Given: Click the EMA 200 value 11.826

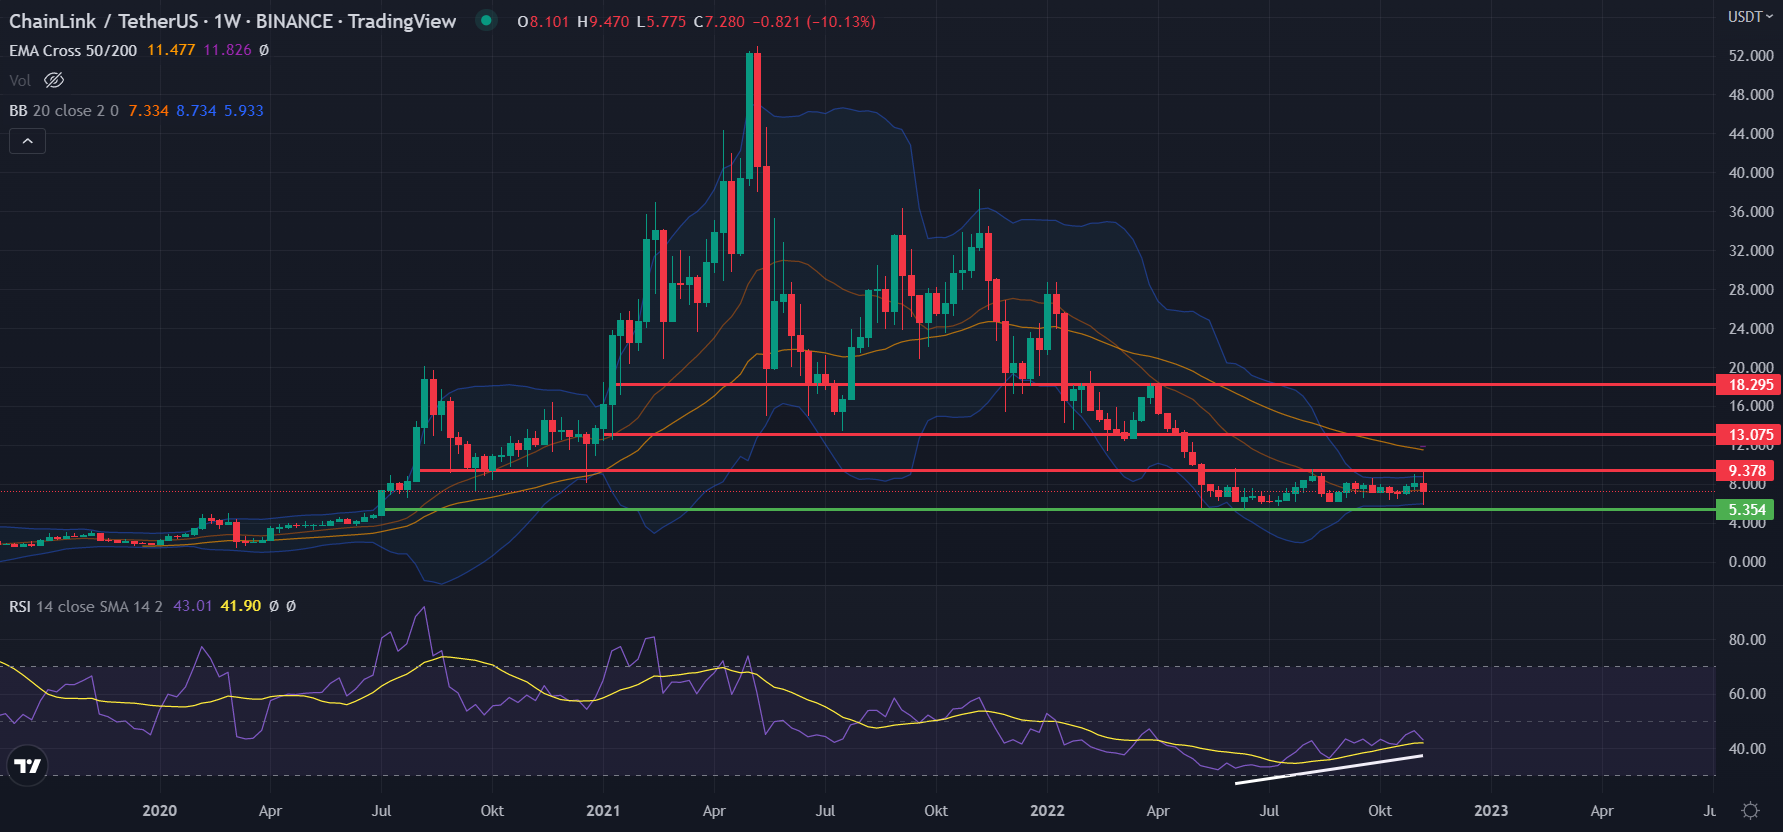Looking at the screenshot, I should point(228,50).
